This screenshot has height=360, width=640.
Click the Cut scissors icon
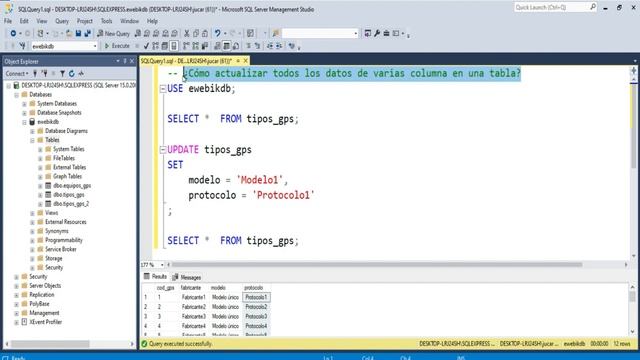point(187,33)
